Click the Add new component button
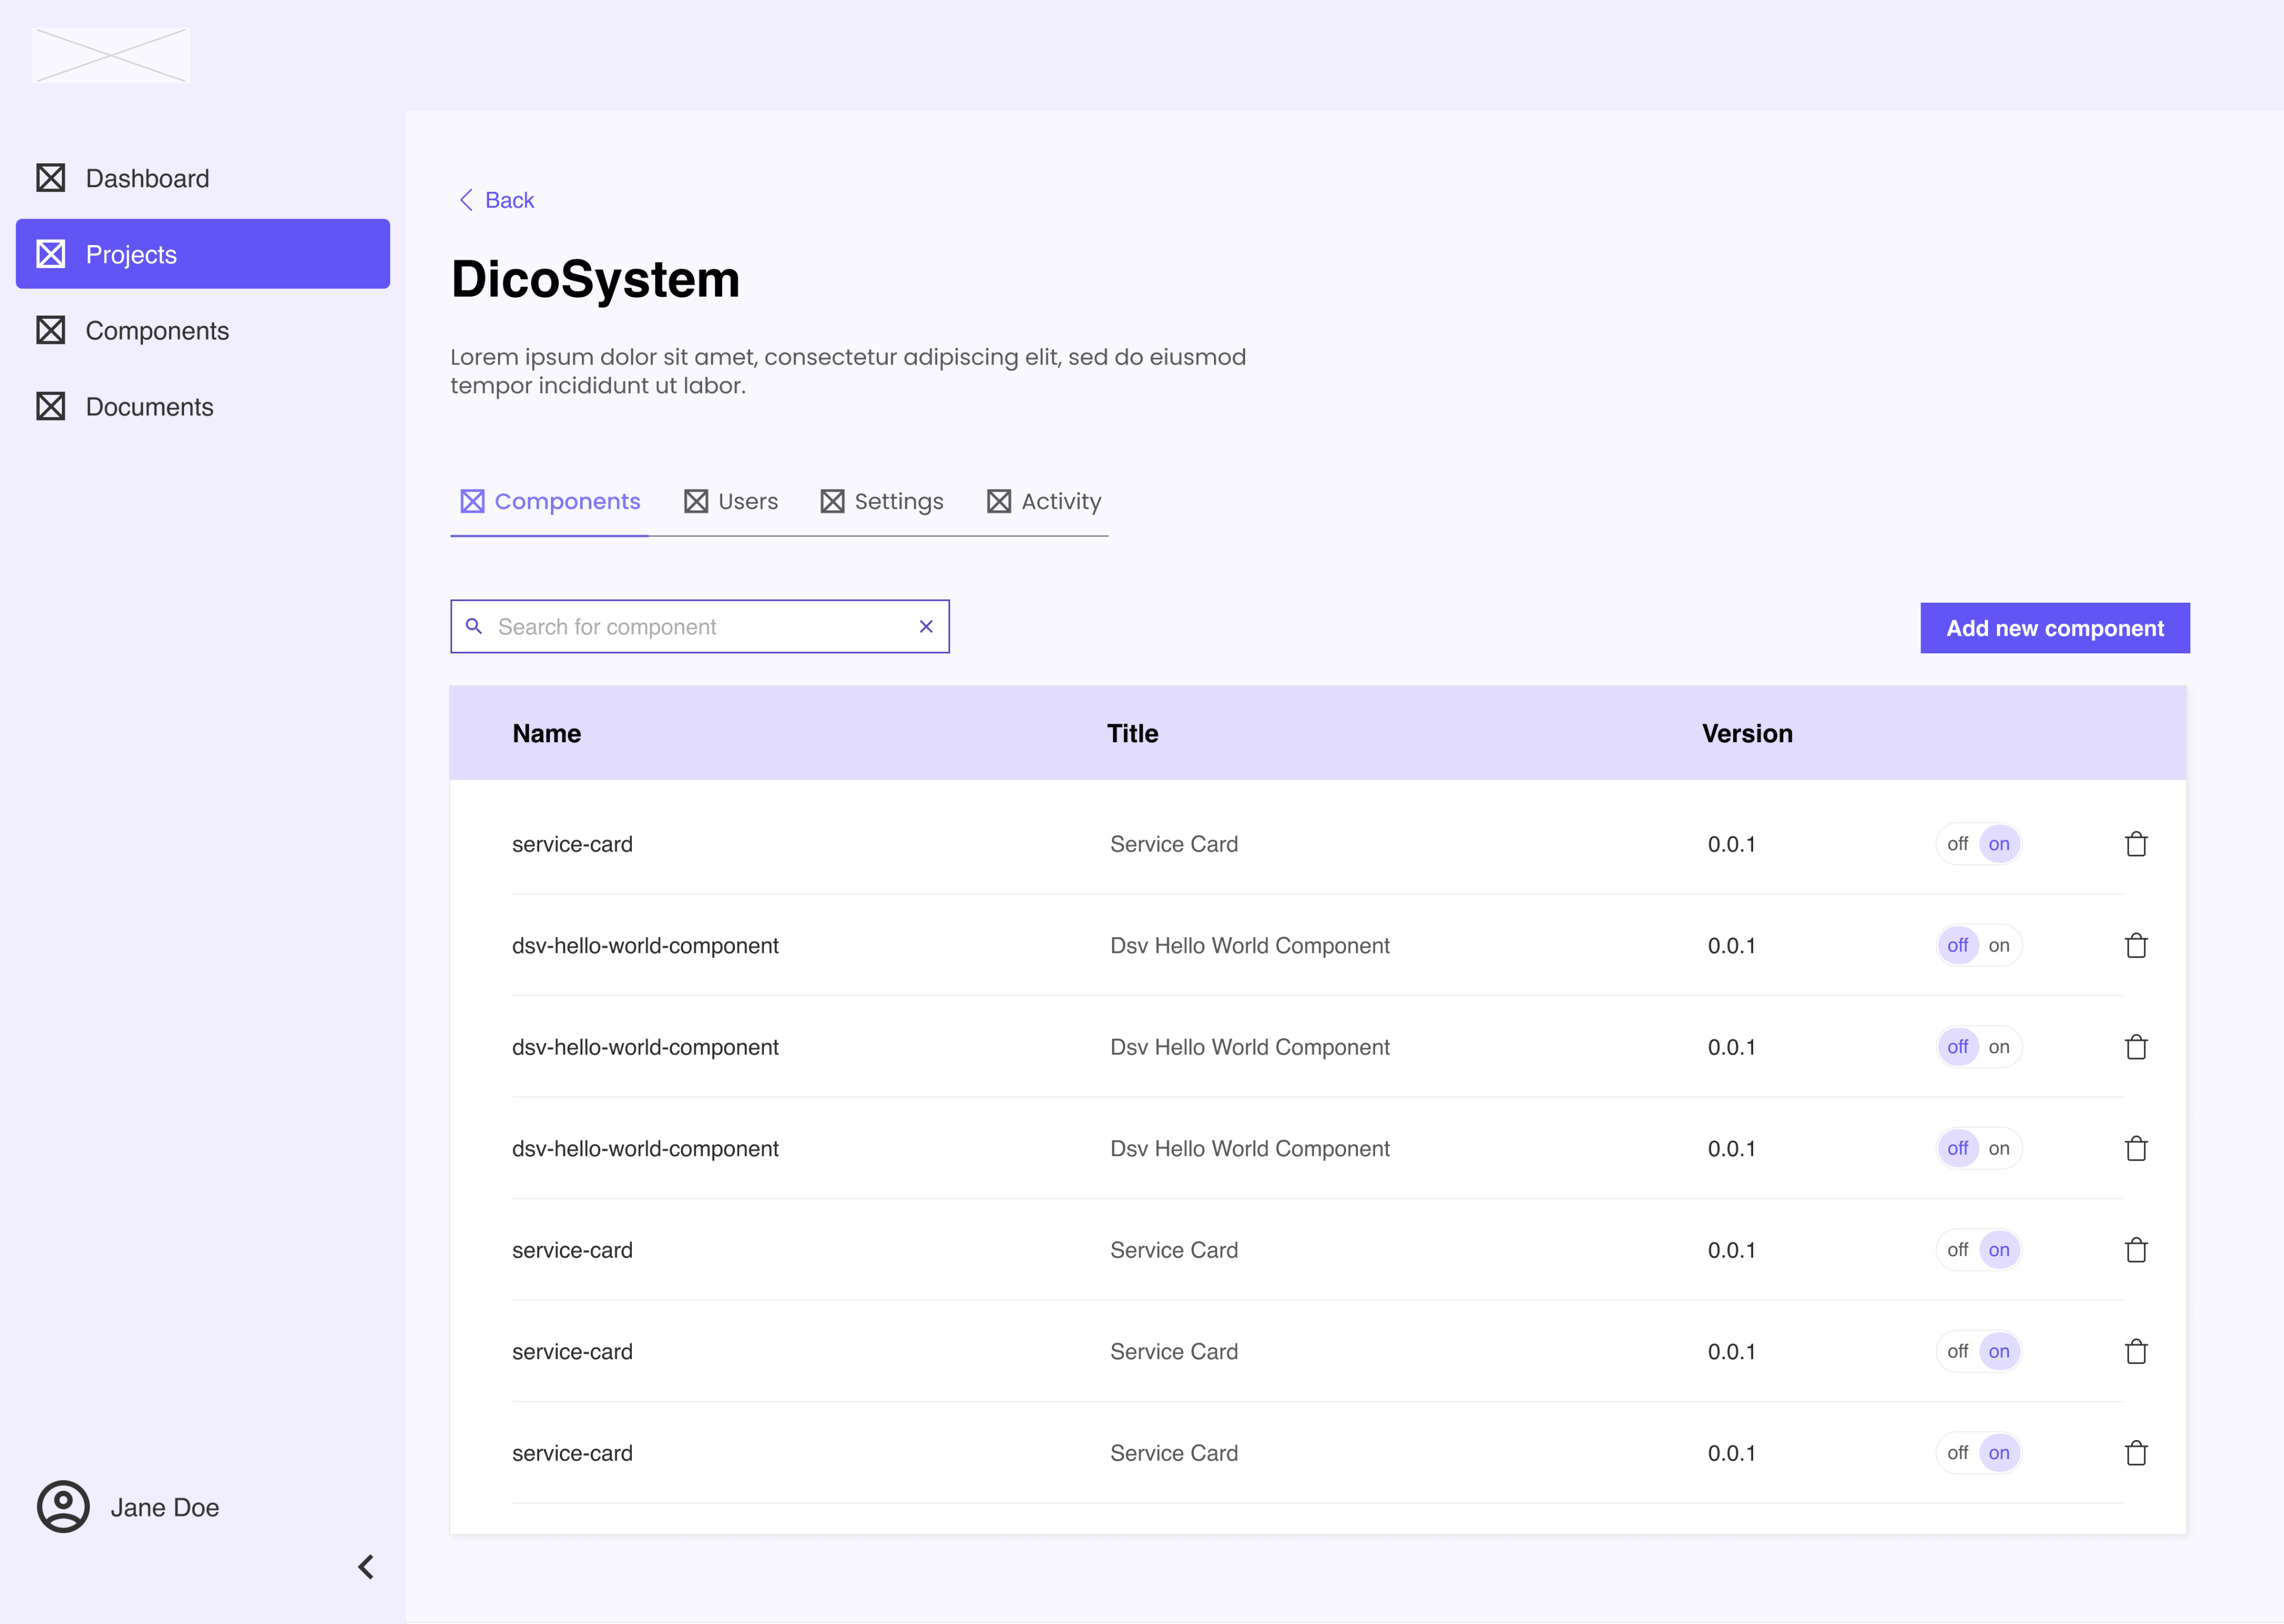The image size is (2284, 1624). point(2055,628)
